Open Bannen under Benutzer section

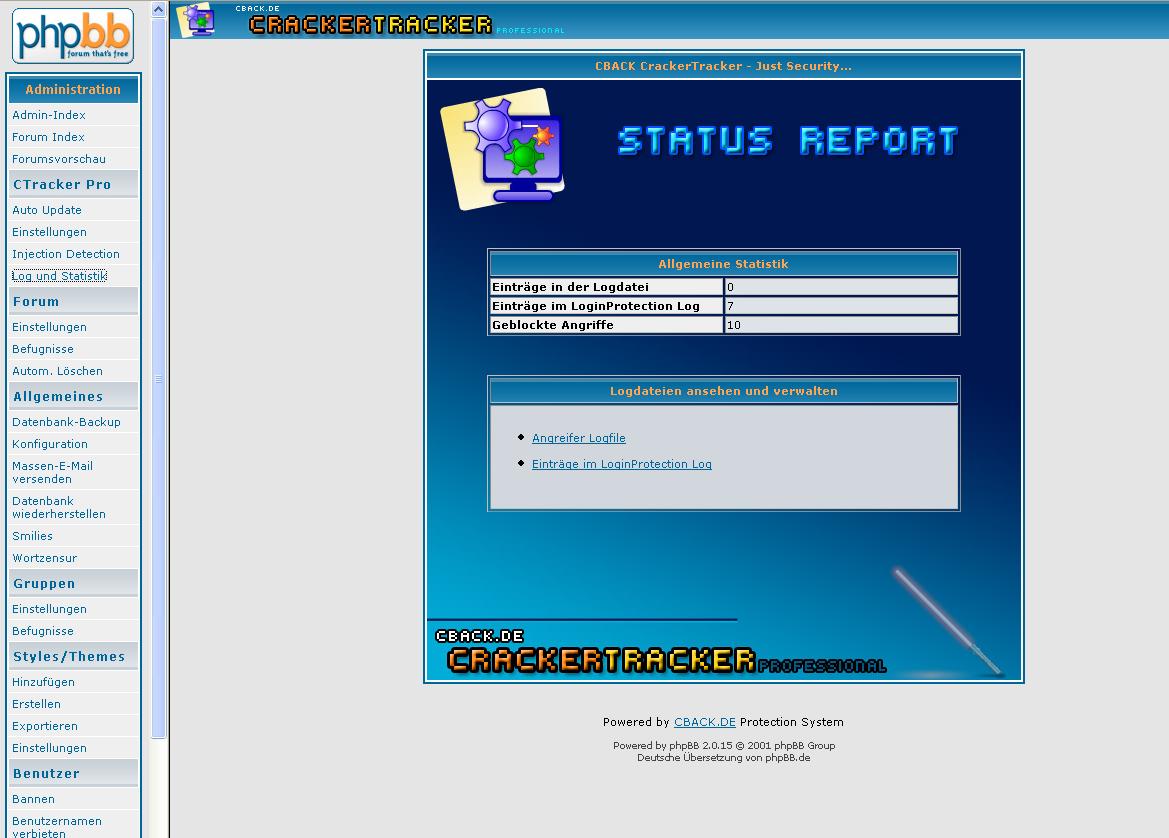(x=33, y=799)
